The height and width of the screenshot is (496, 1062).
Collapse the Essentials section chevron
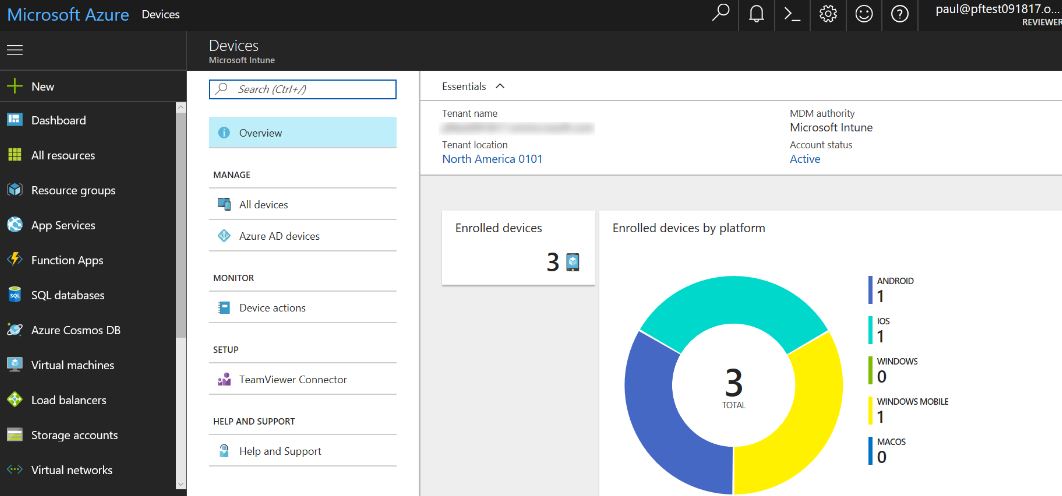tap(501, 86)
